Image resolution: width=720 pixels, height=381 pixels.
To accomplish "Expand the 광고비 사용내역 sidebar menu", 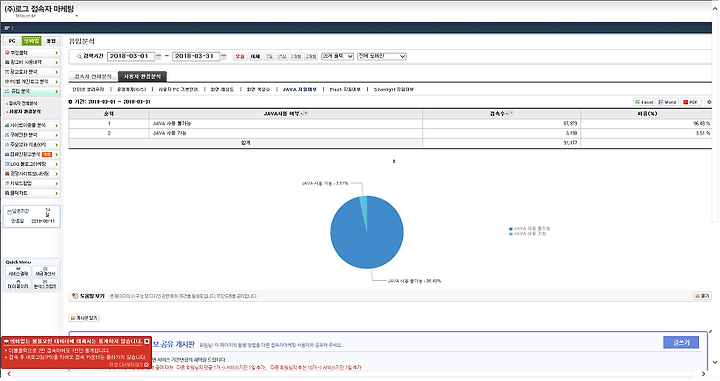I will pyautogui.click(x=31, y=62).
